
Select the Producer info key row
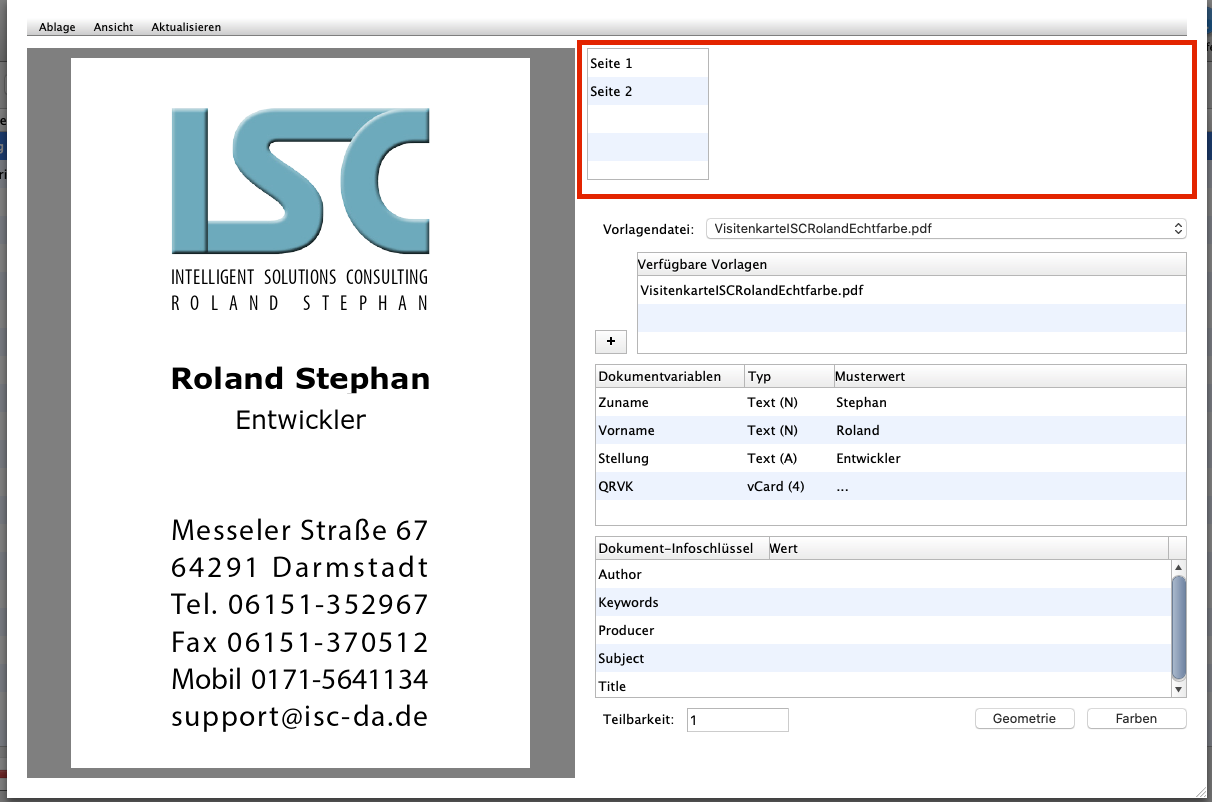883,630
